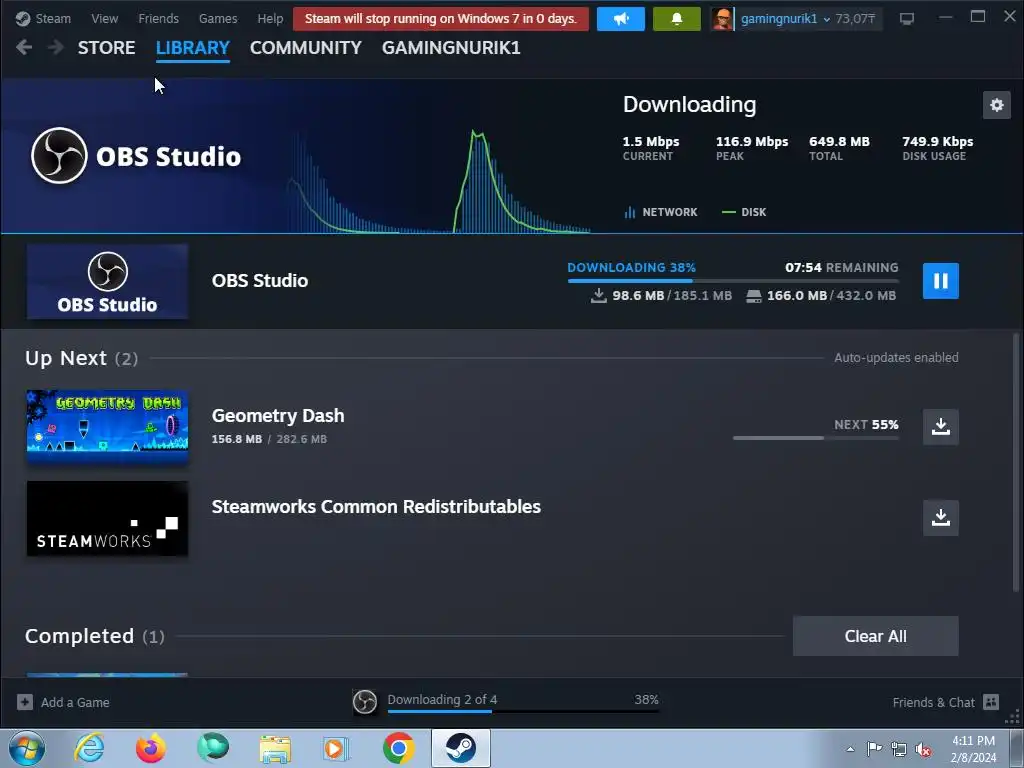
Task: Click the Geometry Dash progress bar
Action: 816,438
